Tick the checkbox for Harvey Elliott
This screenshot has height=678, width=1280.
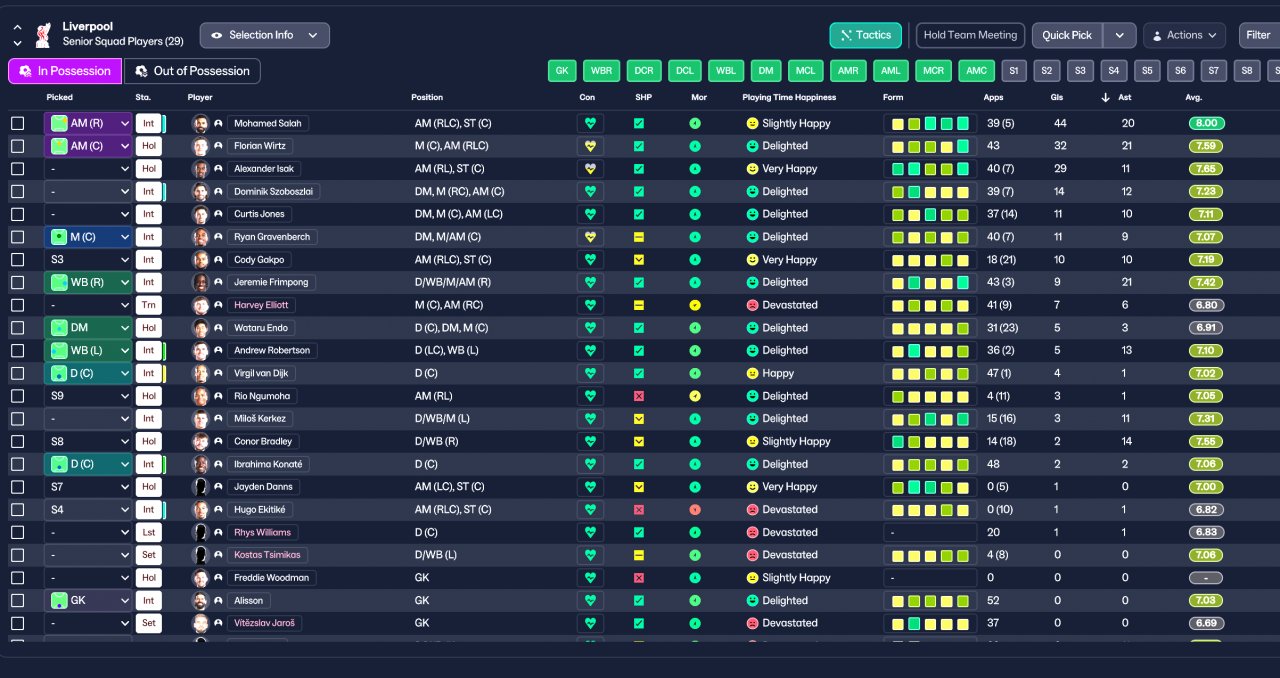(x=17, y=305)
